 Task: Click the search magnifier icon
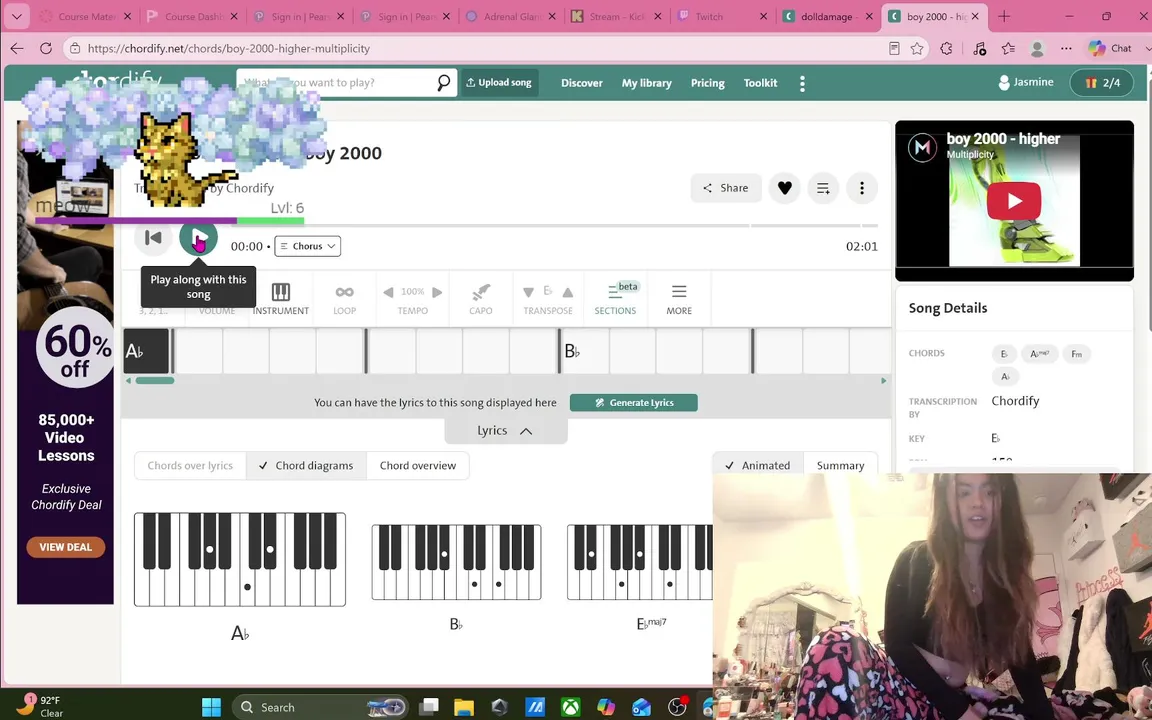coord(443,83)
